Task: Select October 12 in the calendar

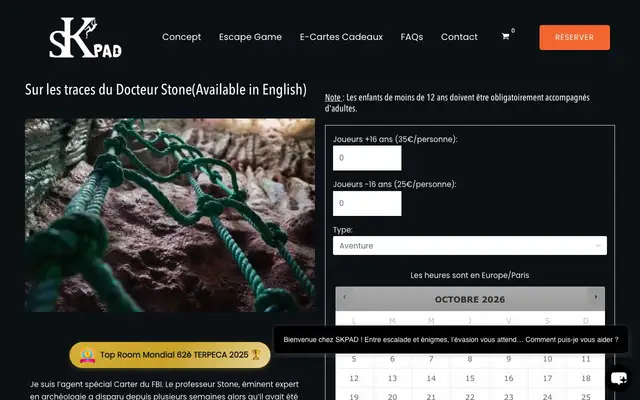Action: 354,378
